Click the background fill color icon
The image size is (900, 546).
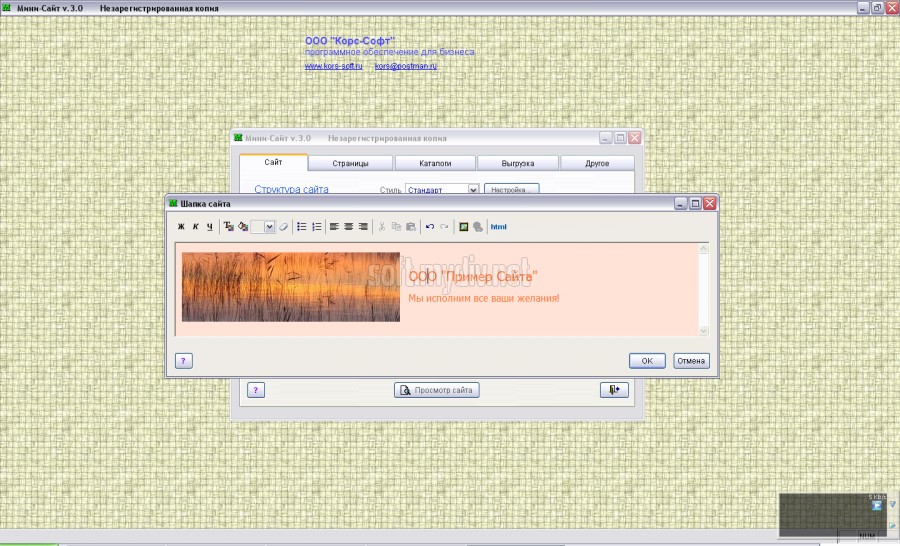243,227
